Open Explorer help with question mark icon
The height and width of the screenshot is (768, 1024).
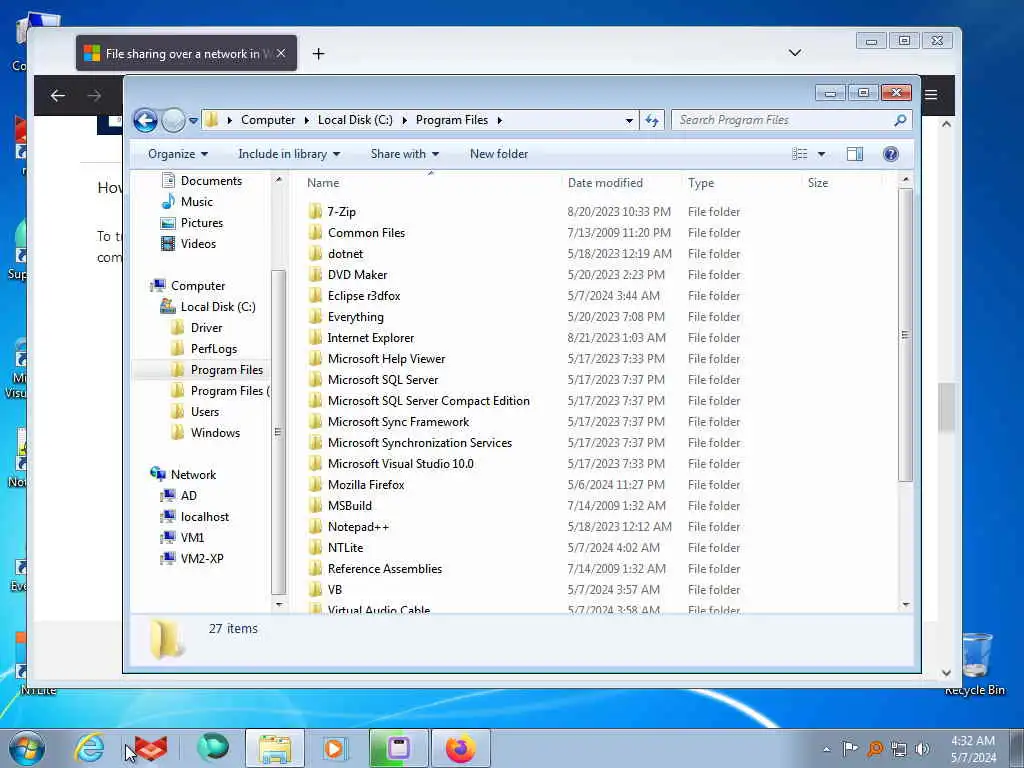pos(891,154)
